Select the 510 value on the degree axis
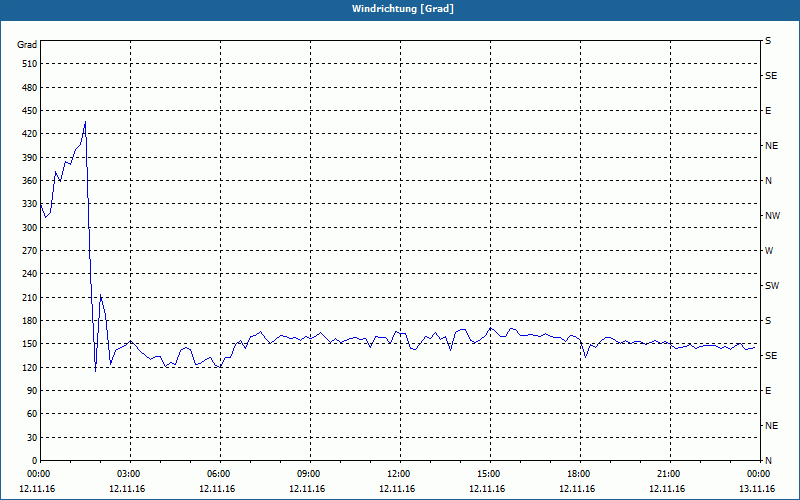Image resolution: width=800 pixels, height=500 pixels. tap(30, 64)
